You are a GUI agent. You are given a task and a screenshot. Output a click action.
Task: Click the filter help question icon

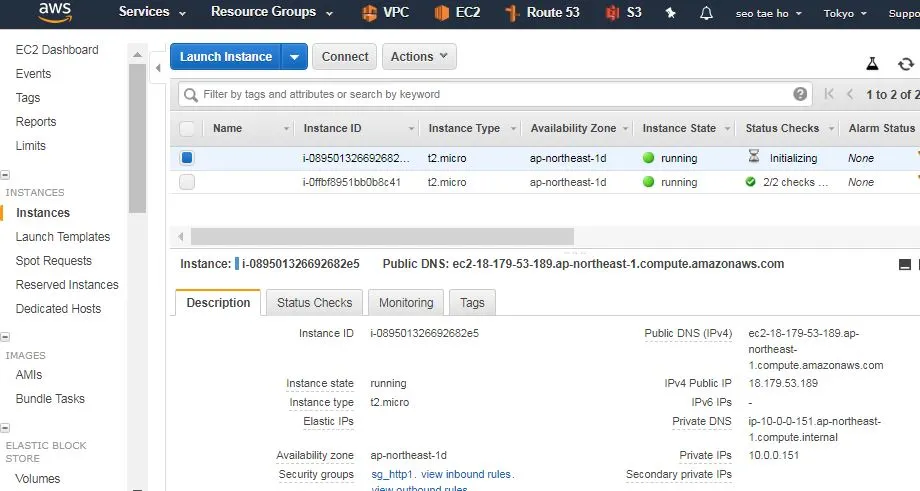tap(800, 94)
